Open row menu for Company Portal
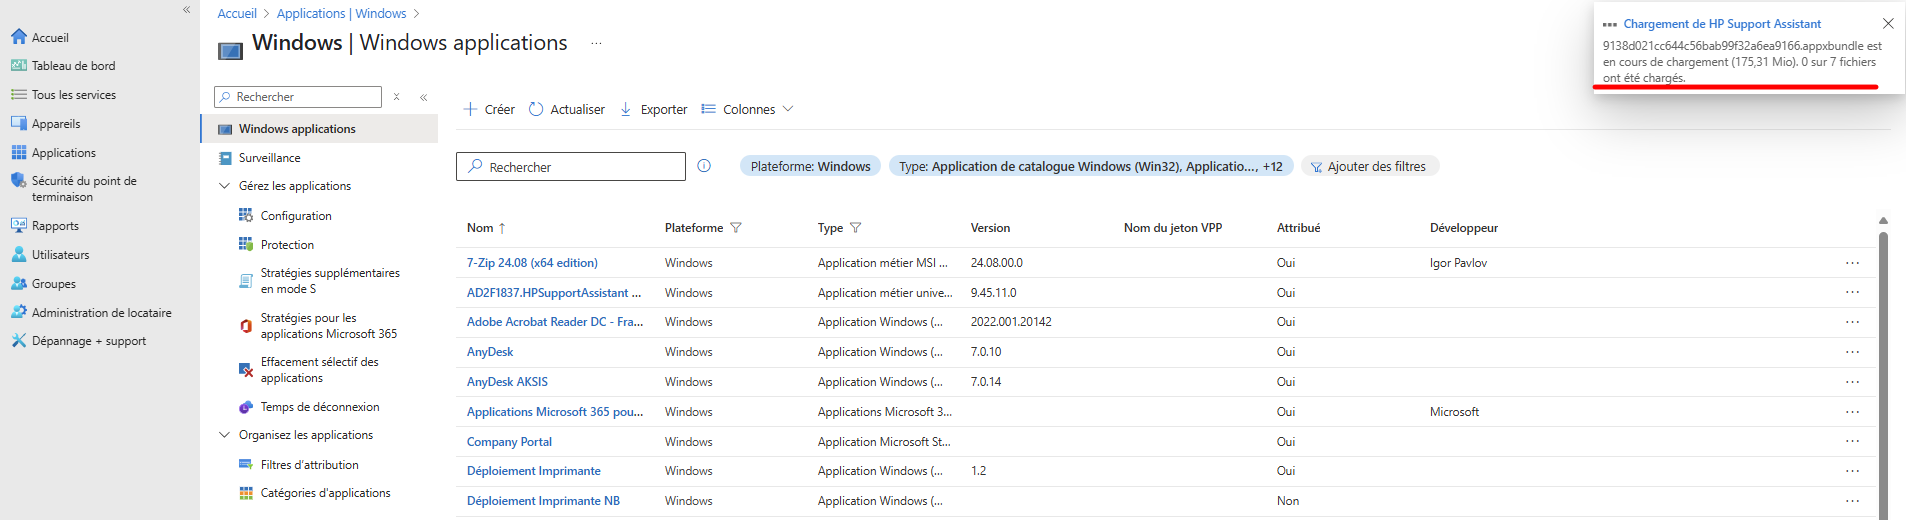Screen dimensions: 1906x520 1852,441
